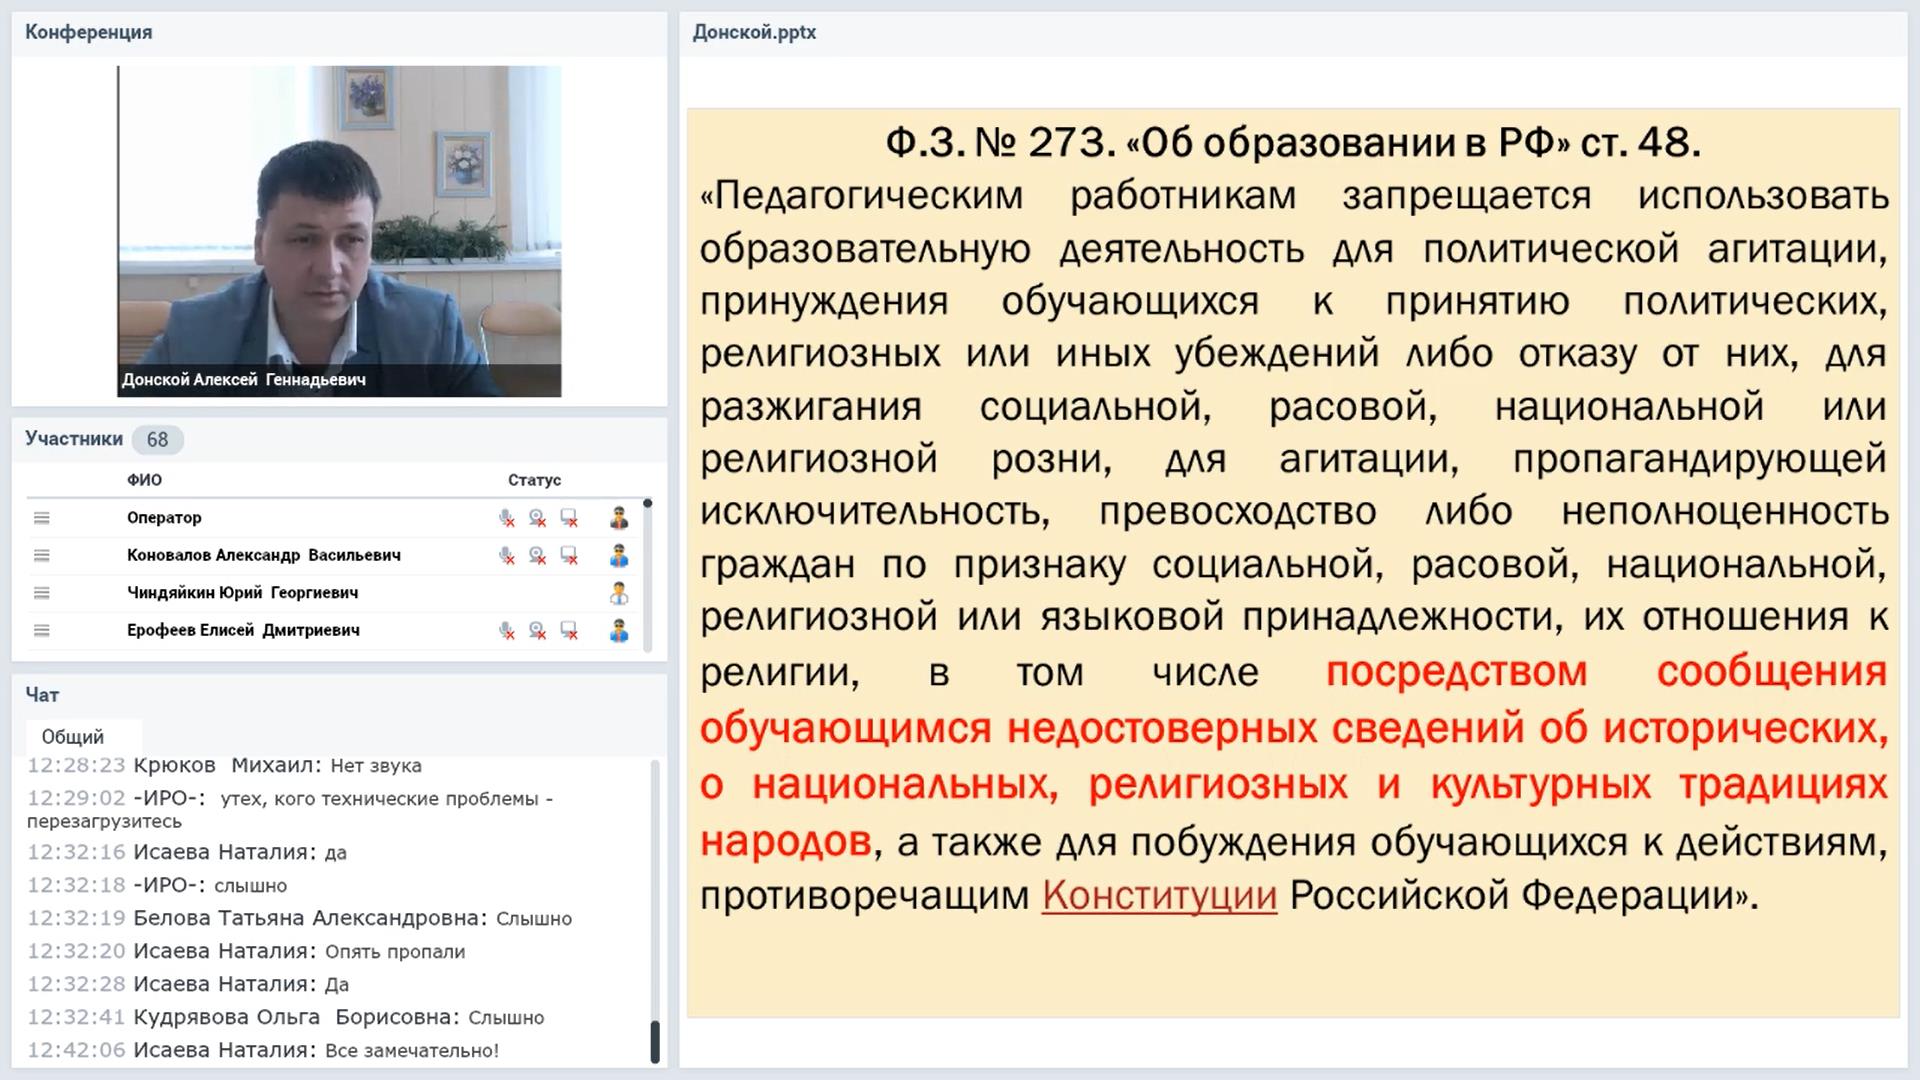Click Коновалов's disabled screen-share icon
Screen dimensions: 1920x1080
pyautogui.click(x=569, y=555)
